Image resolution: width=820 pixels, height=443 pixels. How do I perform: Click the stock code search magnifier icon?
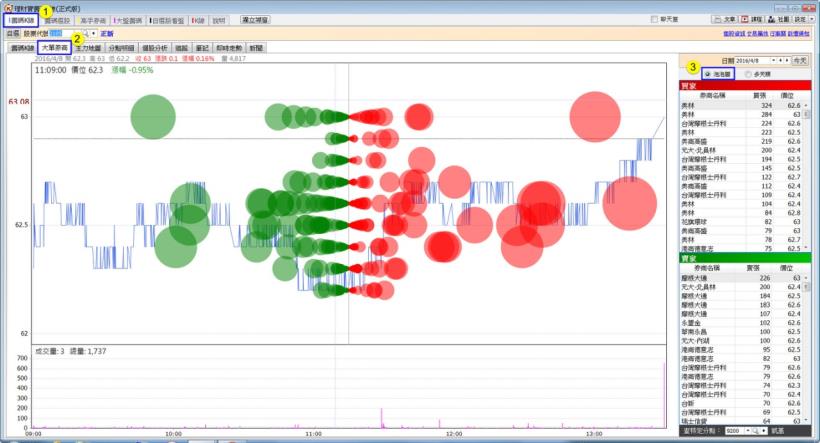86,33
